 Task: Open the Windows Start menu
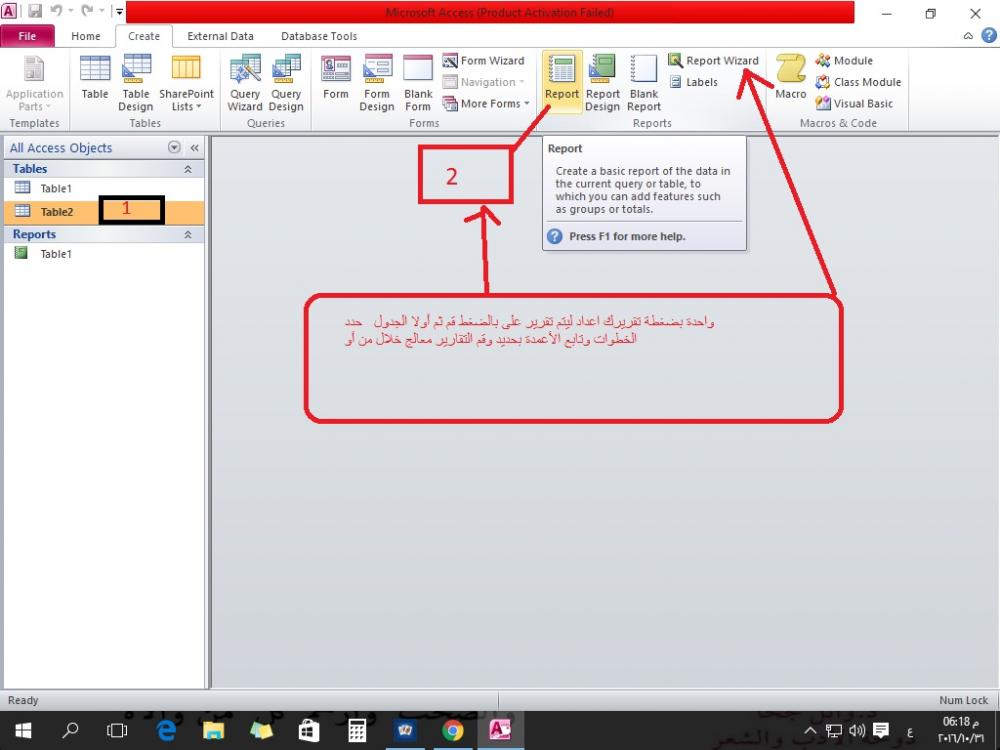click(23, 730)
